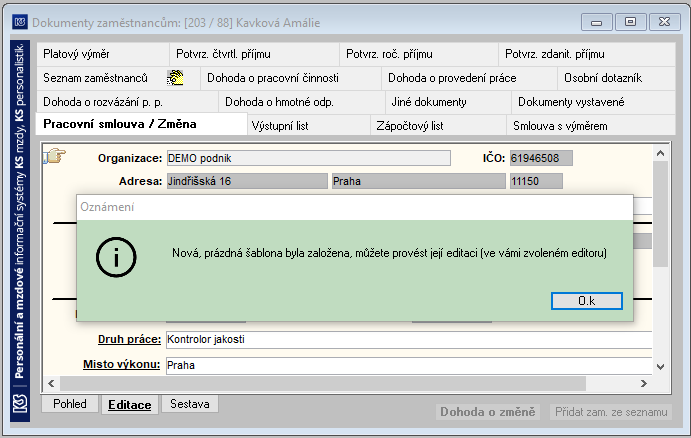The image size is (691, 438).
Task: Minimize the Dokumenty zaměstnancům window
Action: pos(597,22)
